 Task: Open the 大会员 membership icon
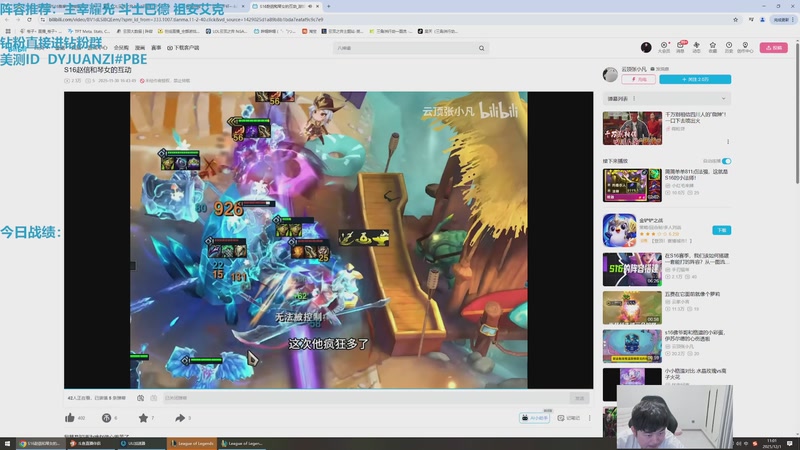[x=664, y=47]
